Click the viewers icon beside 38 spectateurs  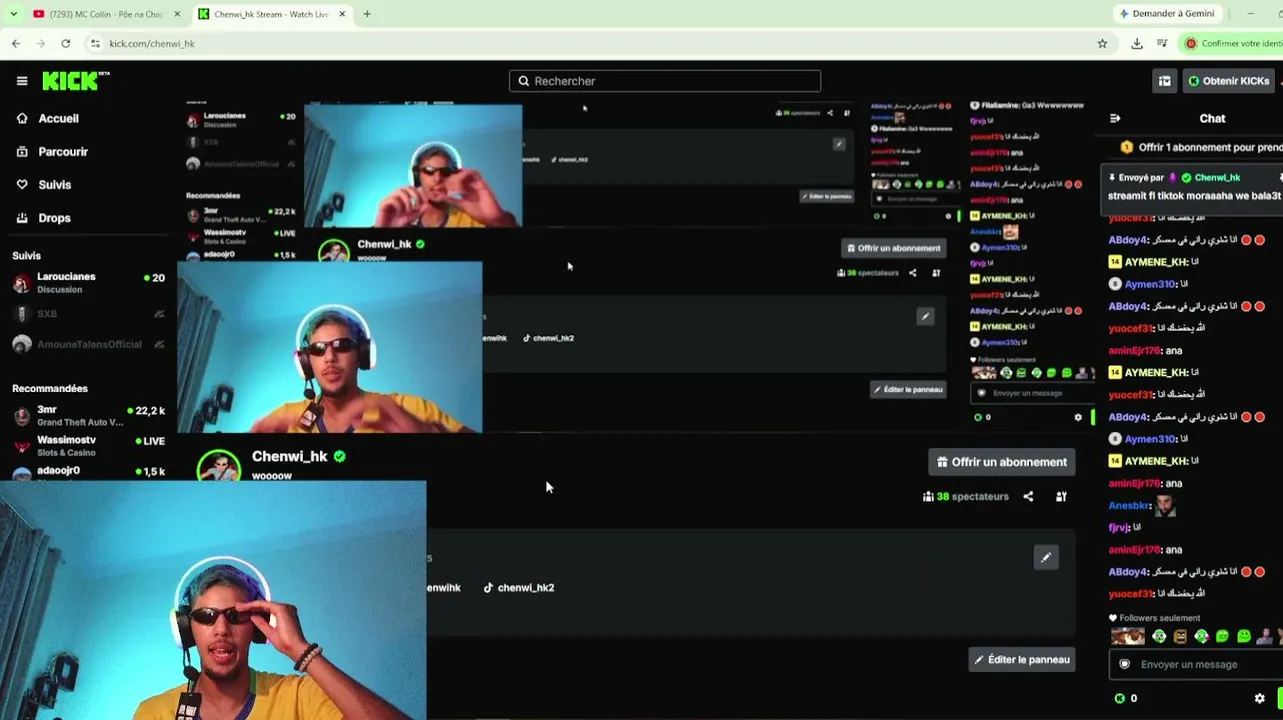(x=928, y=496)
